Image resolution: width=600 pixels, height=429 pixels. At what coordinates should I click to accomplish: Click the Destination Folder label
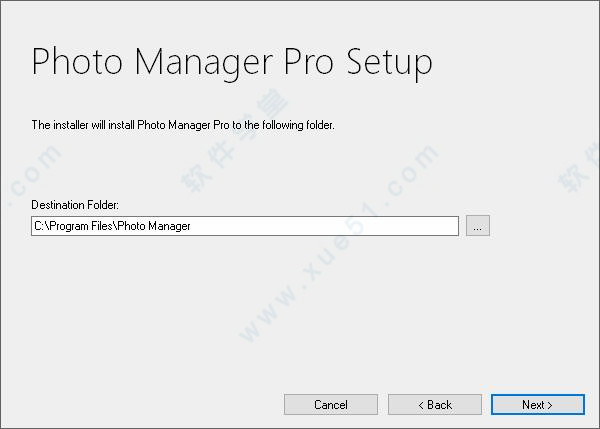click(75, 205)
